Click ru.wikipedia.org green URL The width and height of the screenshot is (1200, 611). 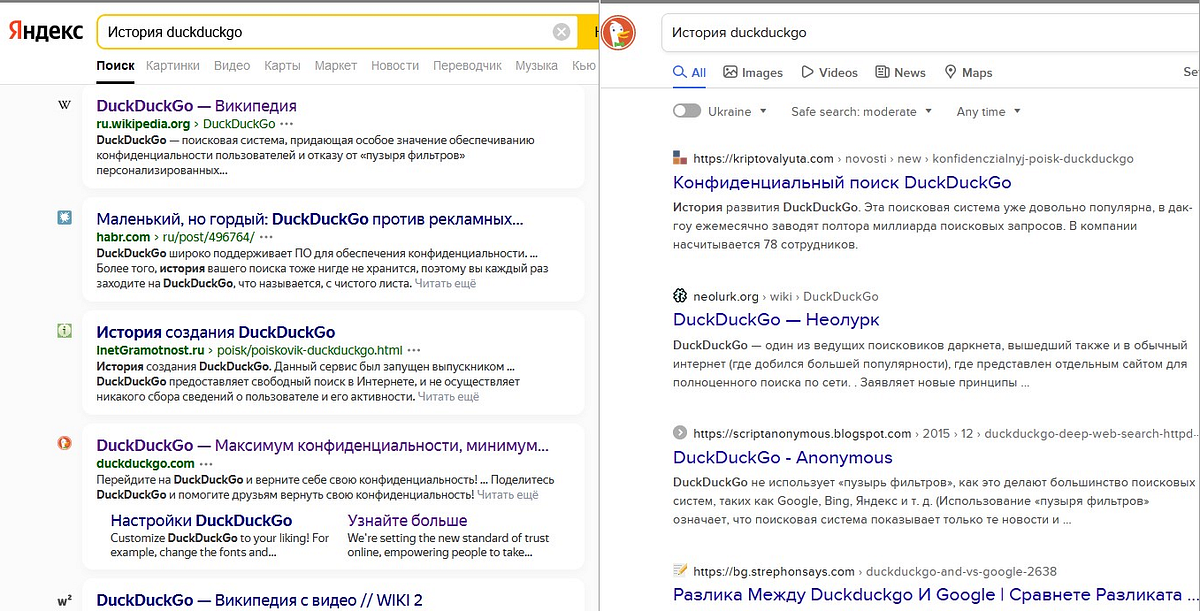click(143, 124)
